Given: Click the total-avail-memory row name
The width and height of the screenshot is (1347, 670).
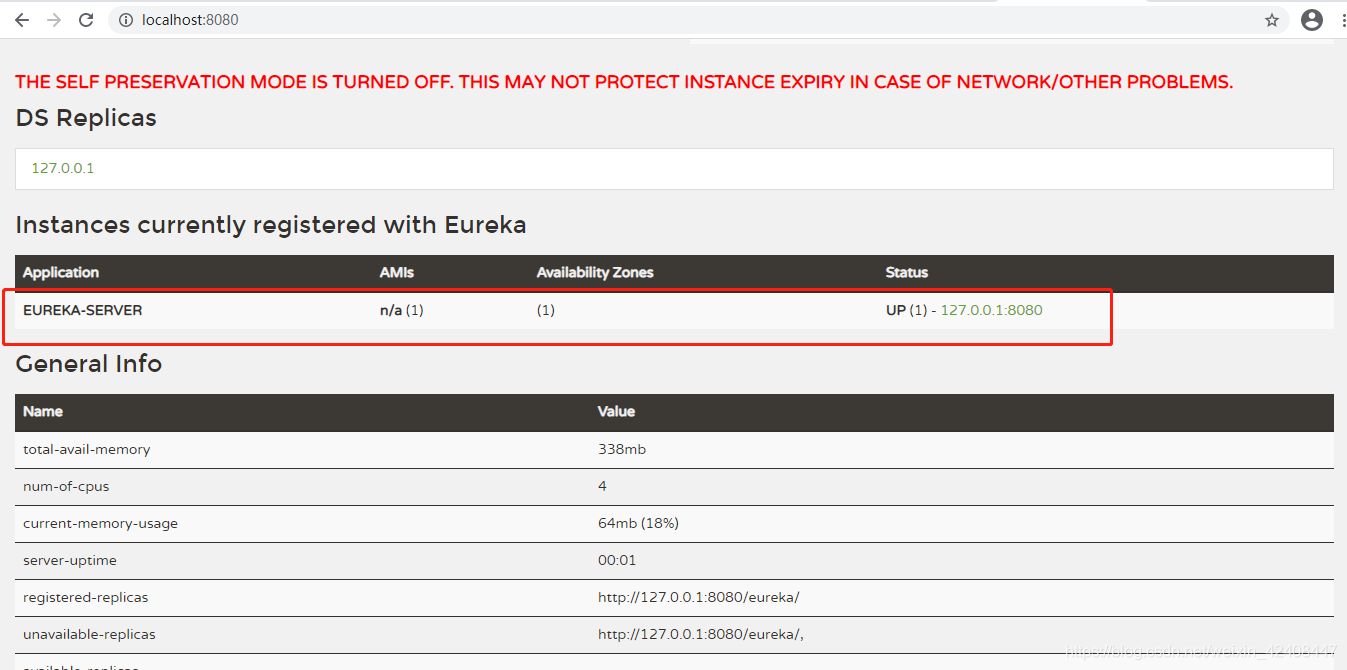Looking at the screenshot, I should tap(87, 449).
